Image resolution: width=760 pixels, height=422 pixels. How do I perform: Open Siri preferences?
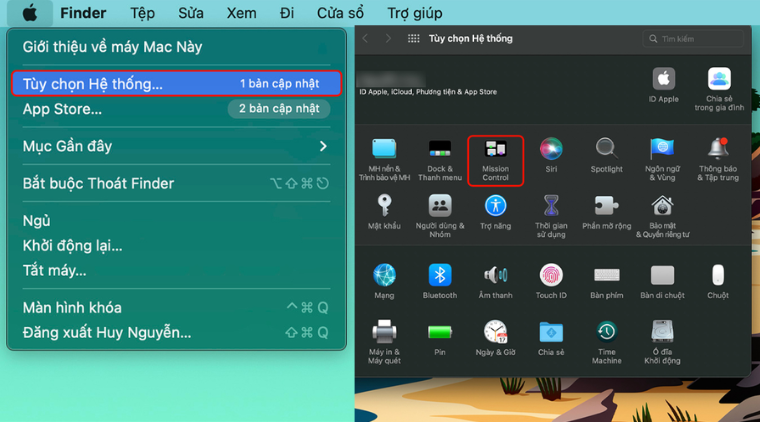[x=551, y=156]
